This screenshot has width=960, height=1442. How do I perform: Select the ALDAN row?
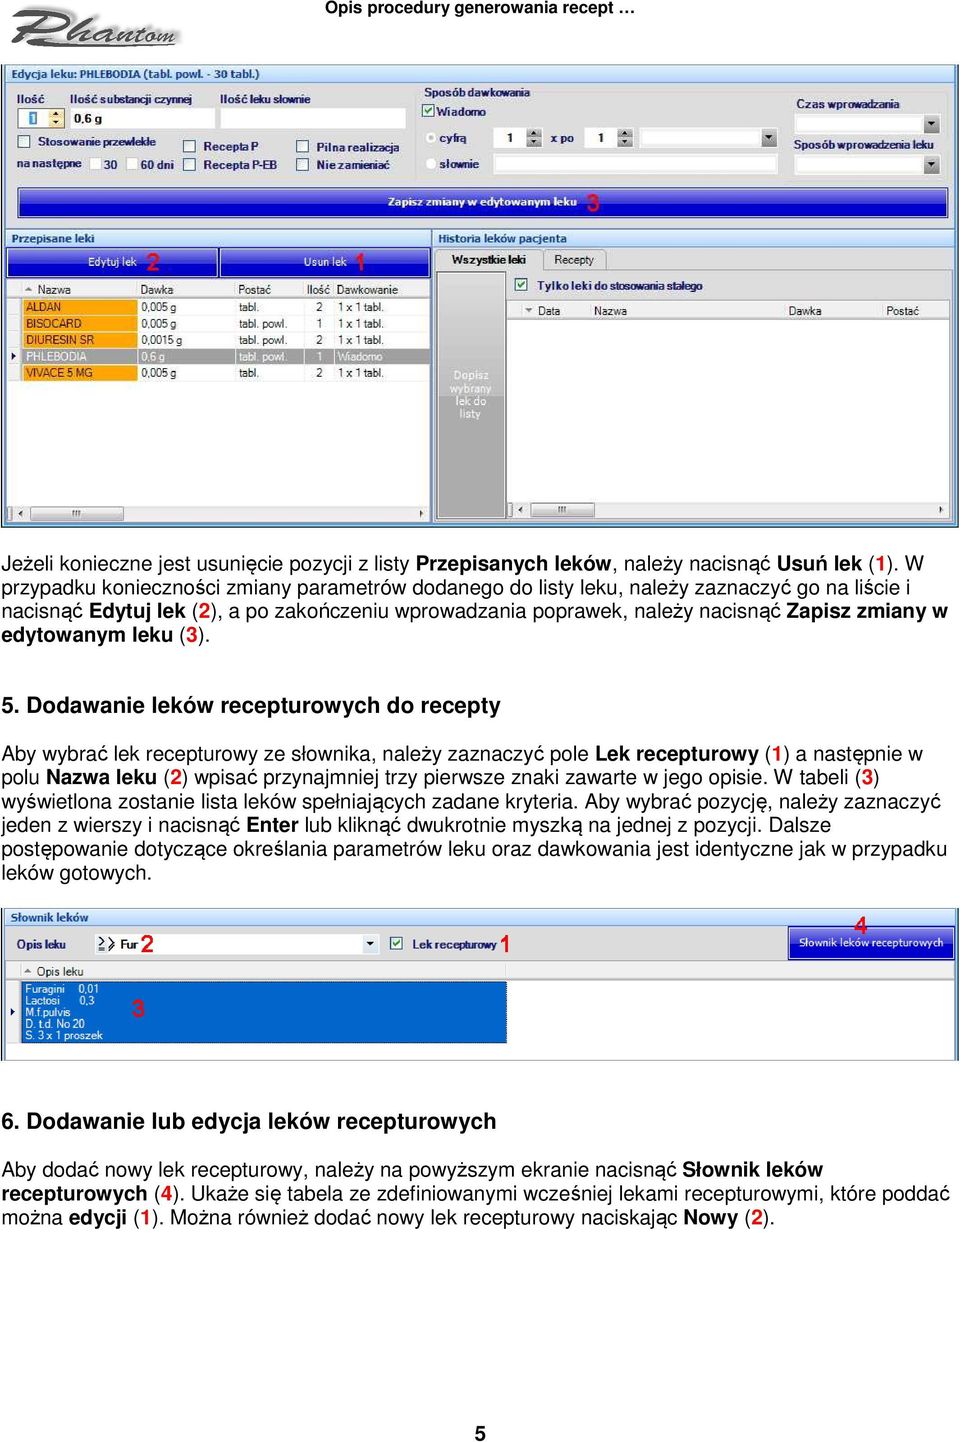(225, 307)
